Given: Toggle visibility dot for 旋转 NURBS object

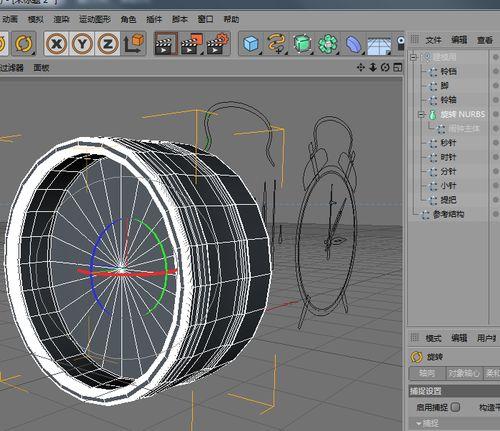Looking at the screenshot, I should [496, 114].
